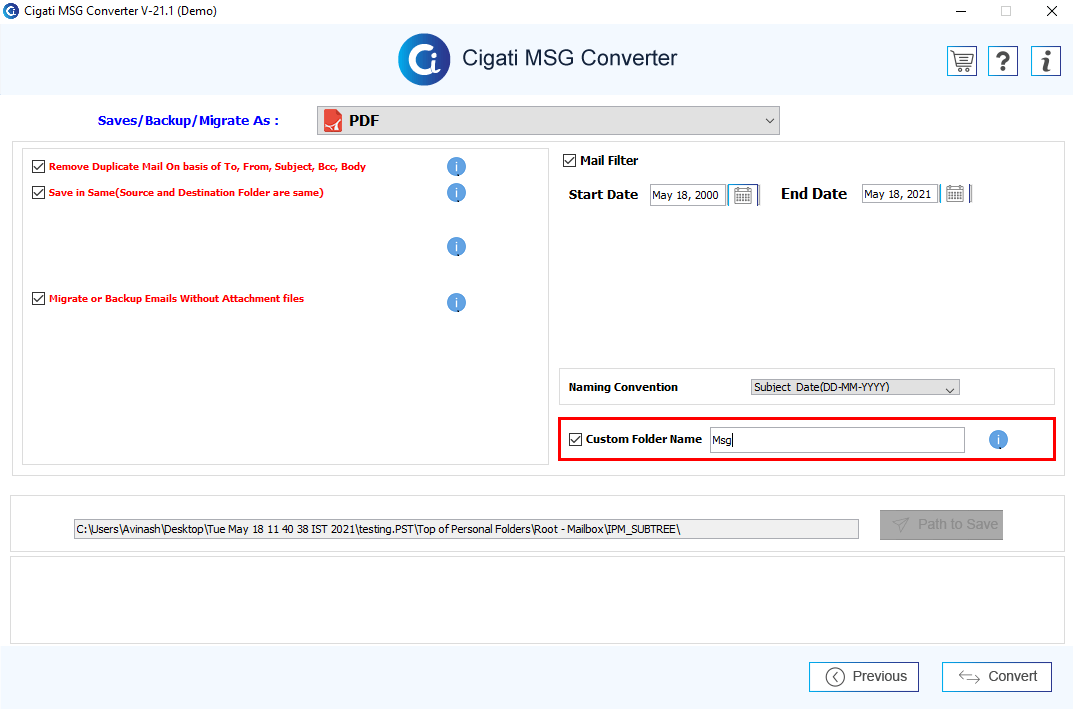Open the shopping cart purchase icon

(x=961, y=62)
